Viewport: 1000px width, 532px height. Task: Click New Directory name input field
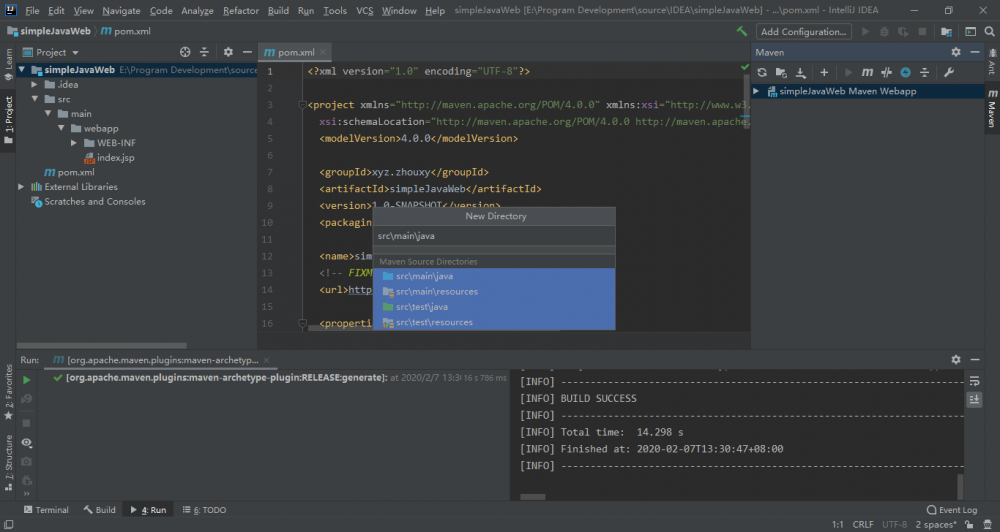(x=494, y=236)
